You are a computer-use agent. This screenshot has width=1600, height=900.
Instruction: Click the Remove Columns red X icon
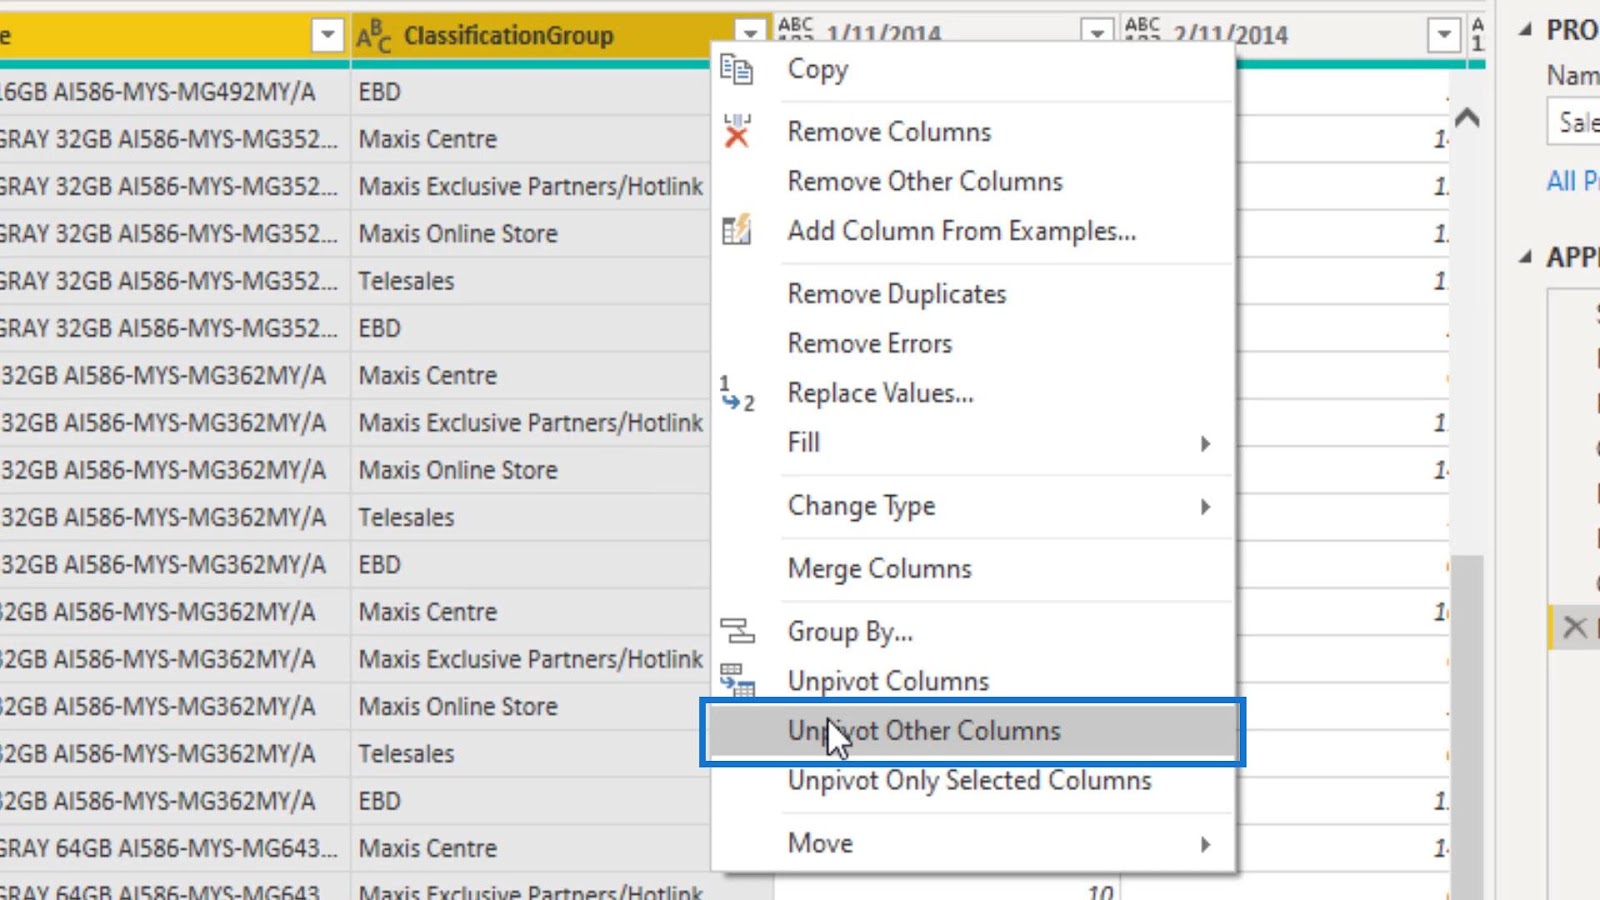[736, 131]
